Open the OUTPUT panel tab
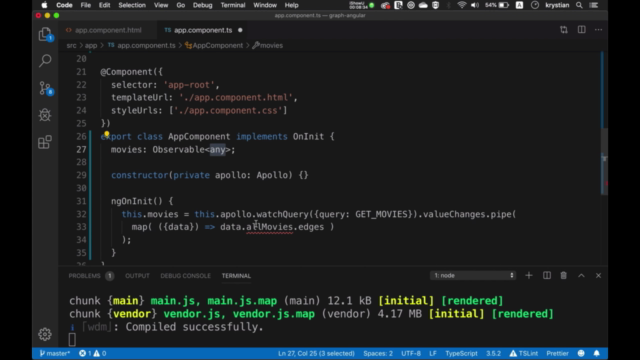 click(x=137, y=276)
